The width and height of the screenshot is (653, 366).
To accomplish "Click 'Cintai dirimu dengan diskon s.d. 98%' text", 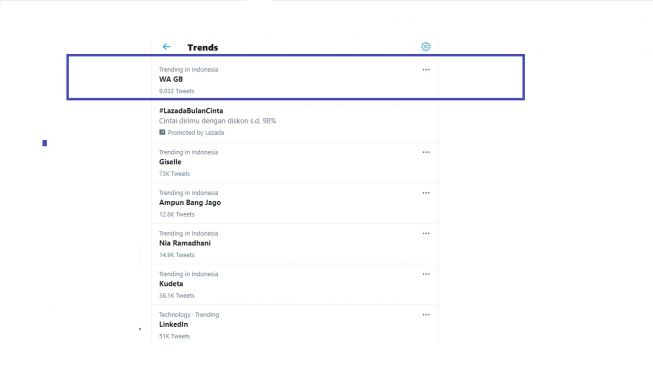I will (217, 121).
